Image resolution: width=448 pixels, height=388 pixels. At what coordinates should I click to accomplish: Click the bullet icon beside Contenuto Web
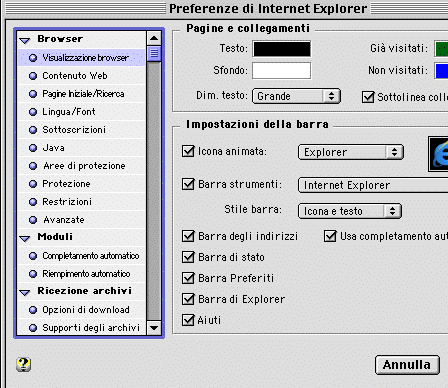coord(33,76)
